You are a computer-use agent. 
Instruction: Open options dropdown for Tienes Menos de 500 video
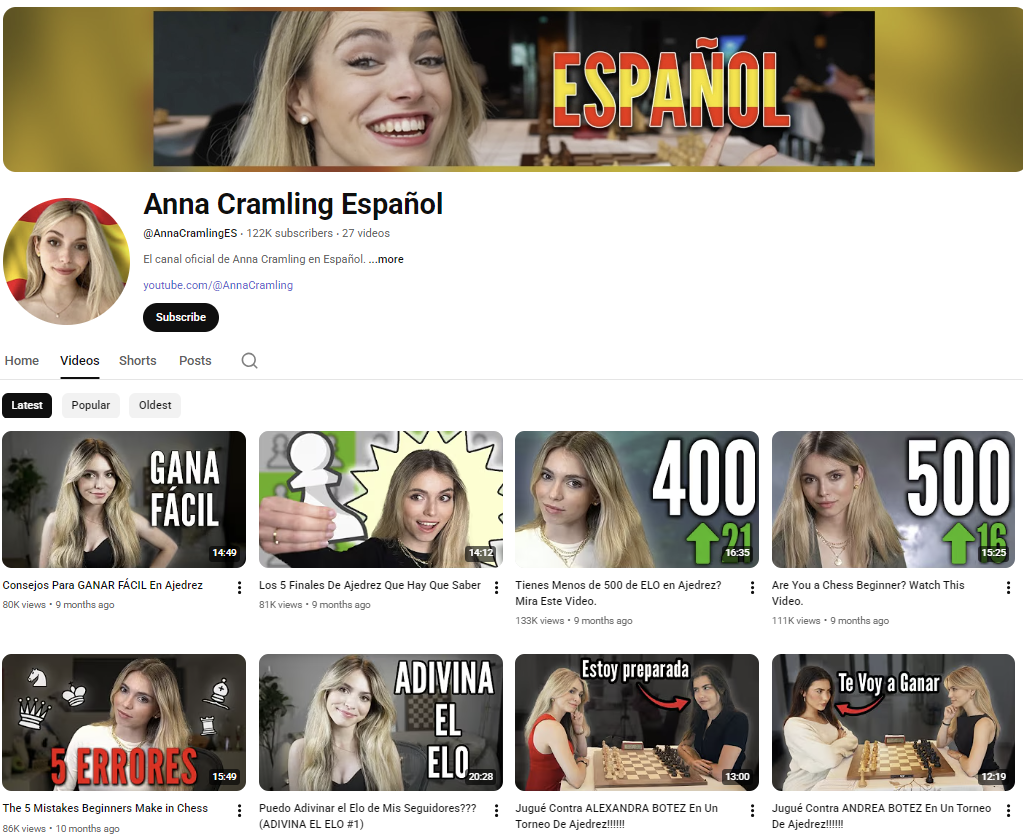pos(751,588)
